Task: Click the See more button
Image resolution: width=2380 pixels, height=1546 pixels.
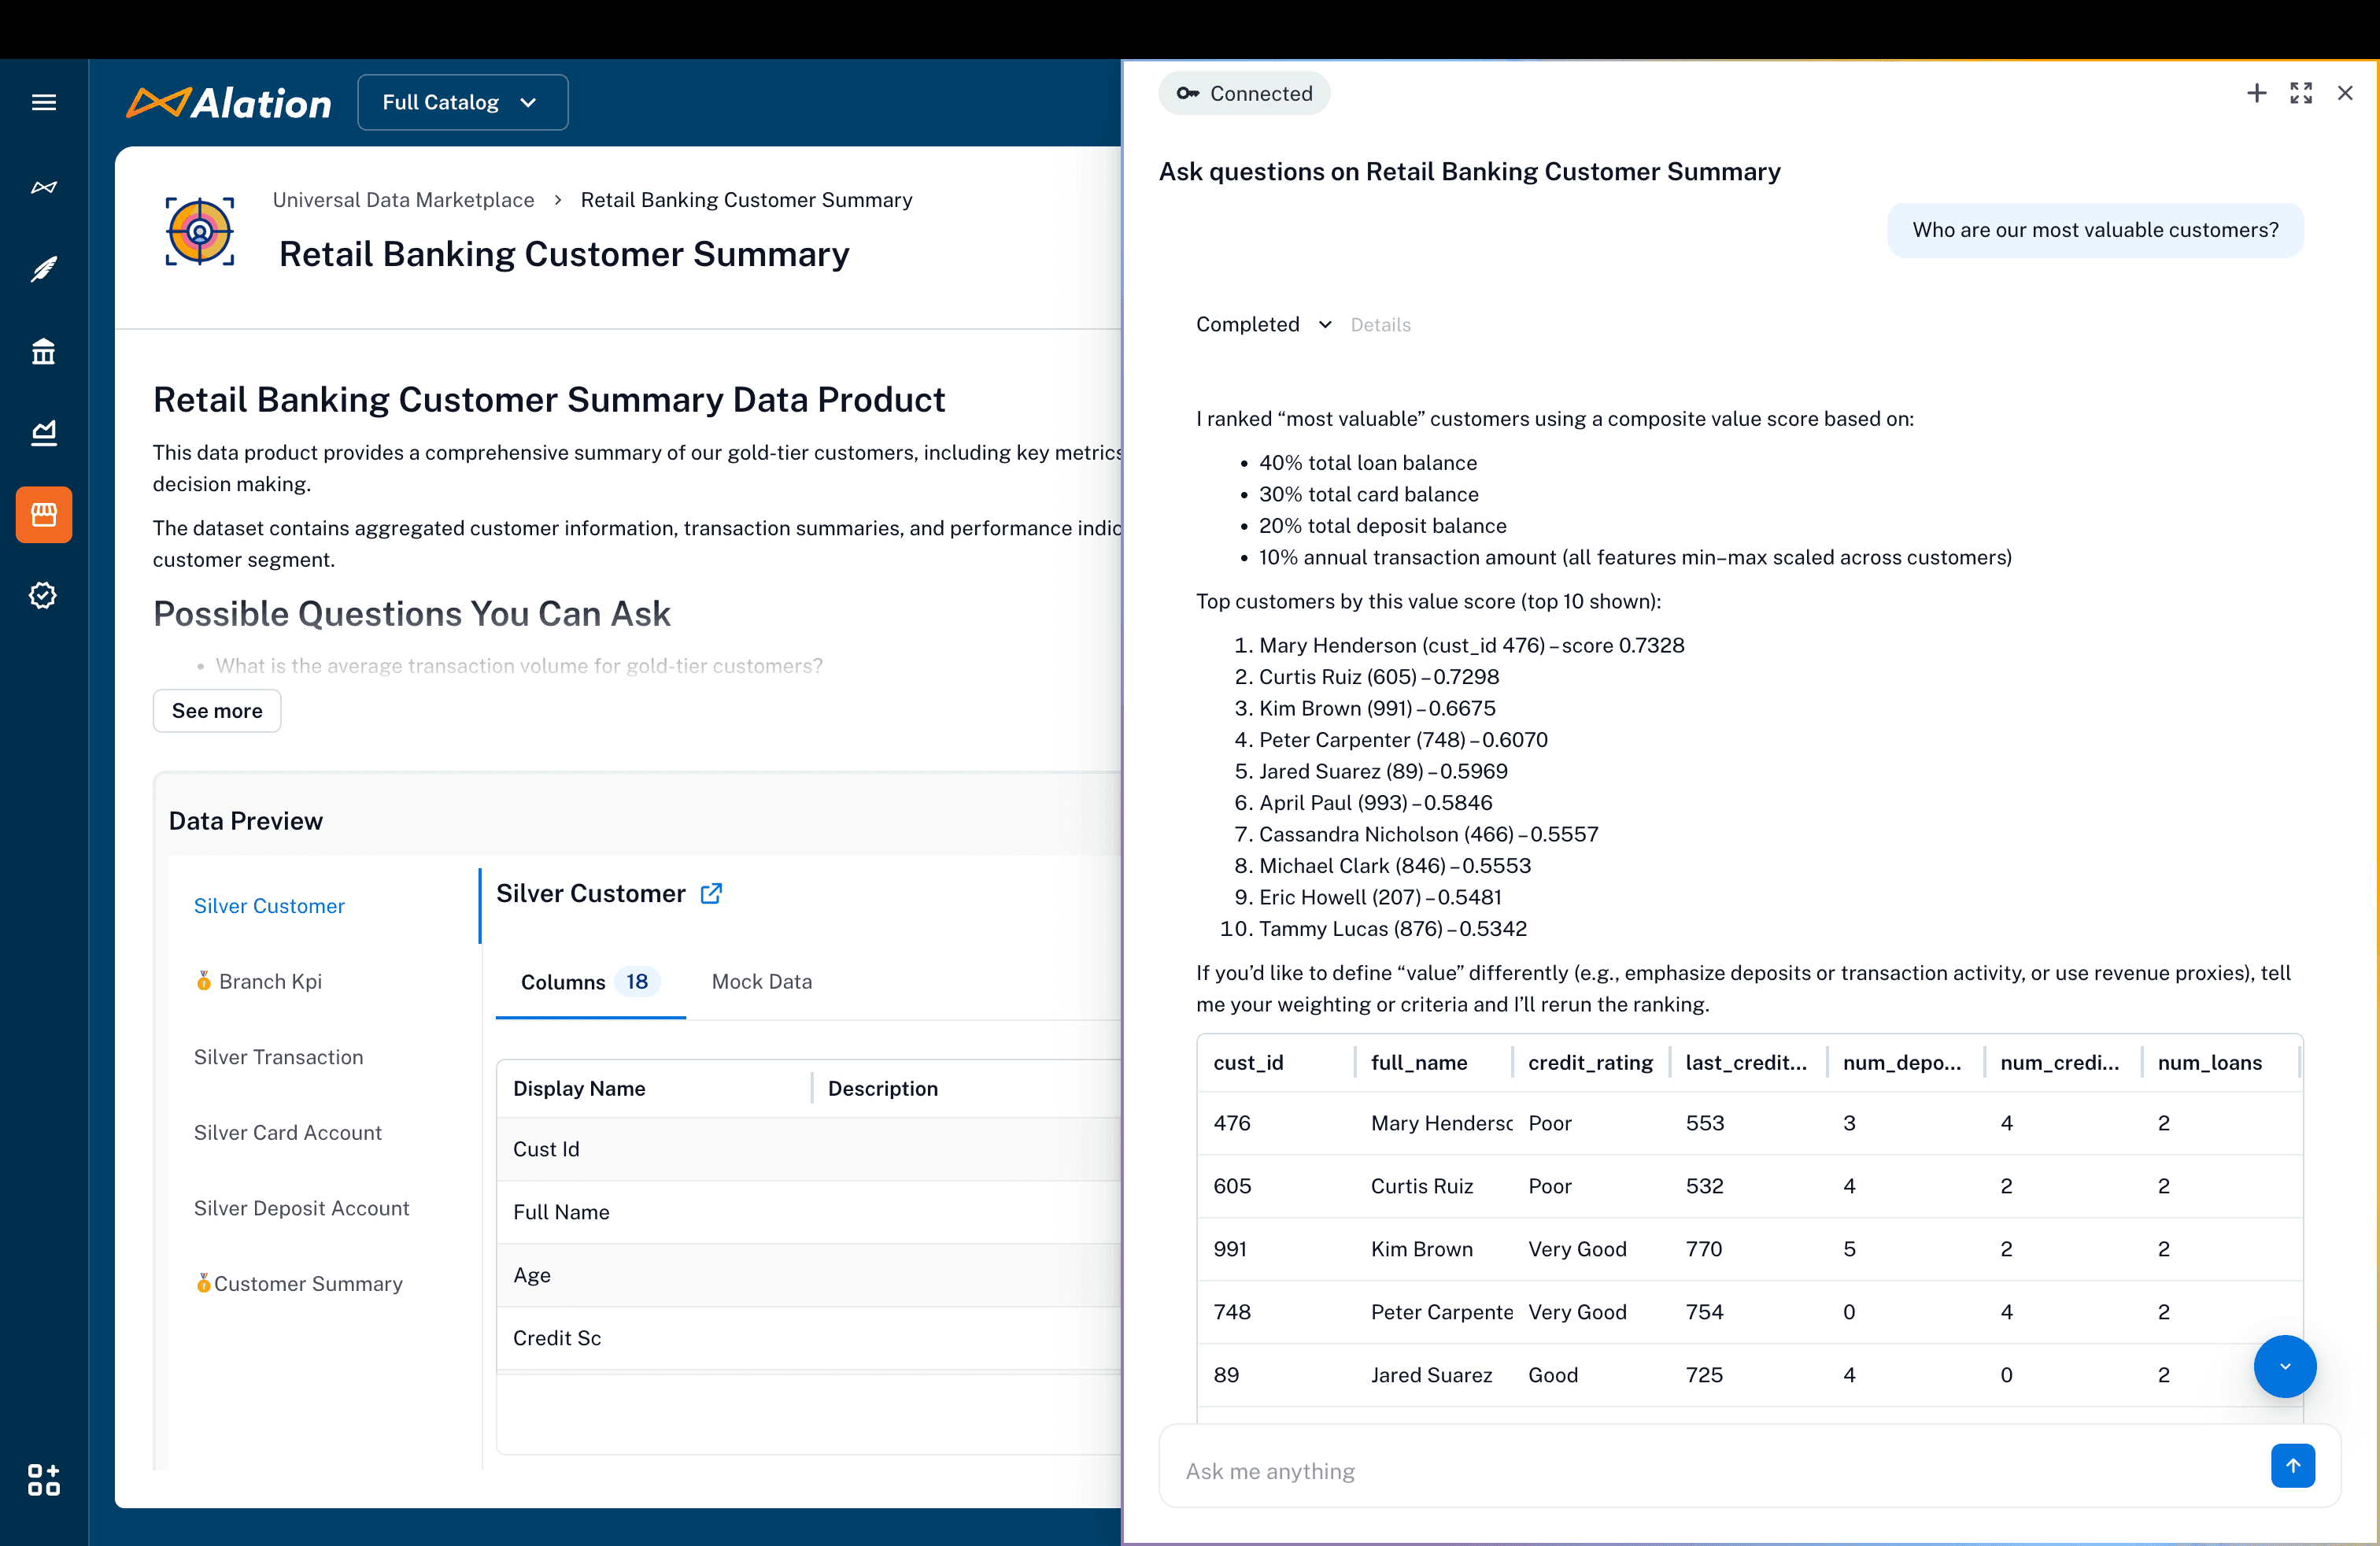Action: [217, 711]
